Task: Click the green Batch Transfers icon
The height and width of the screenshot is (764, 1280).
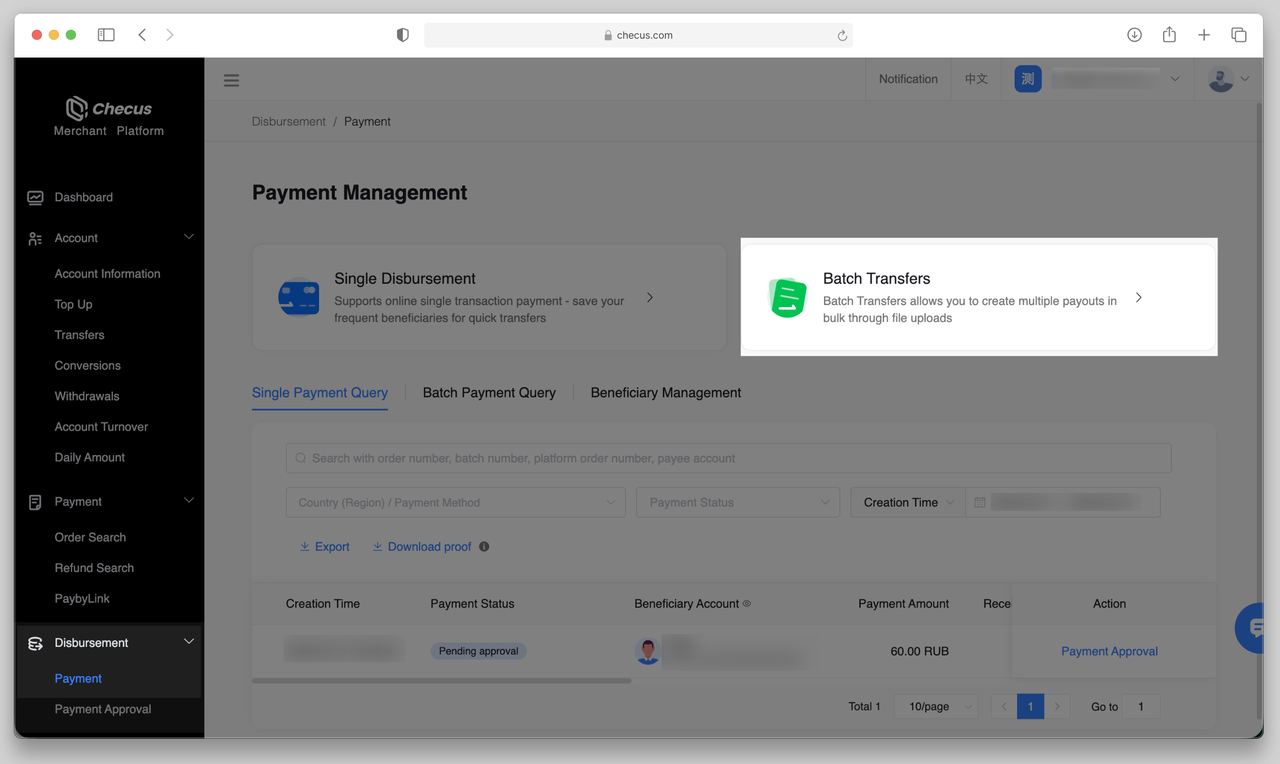Action: [787, 298]
